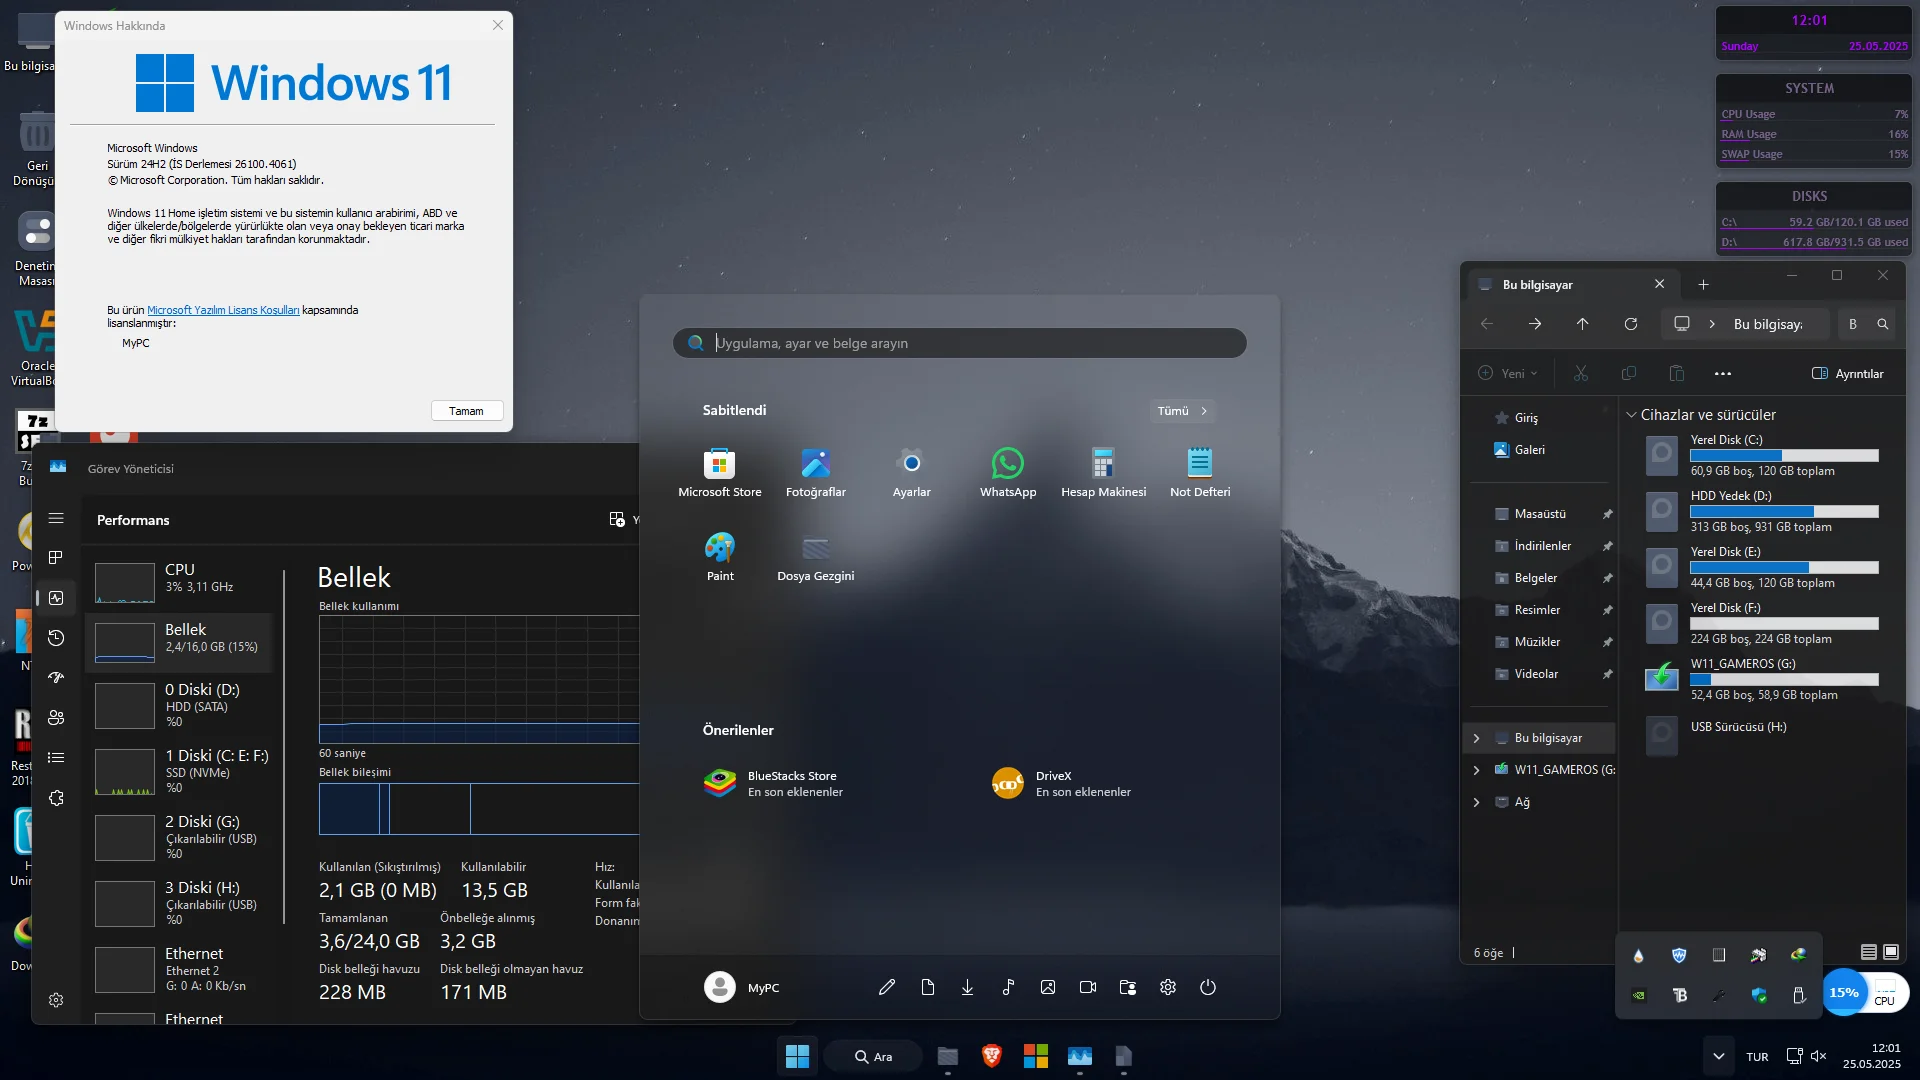Click the Start menu search field
The image size is (1920, 1080).
(960, 343)
